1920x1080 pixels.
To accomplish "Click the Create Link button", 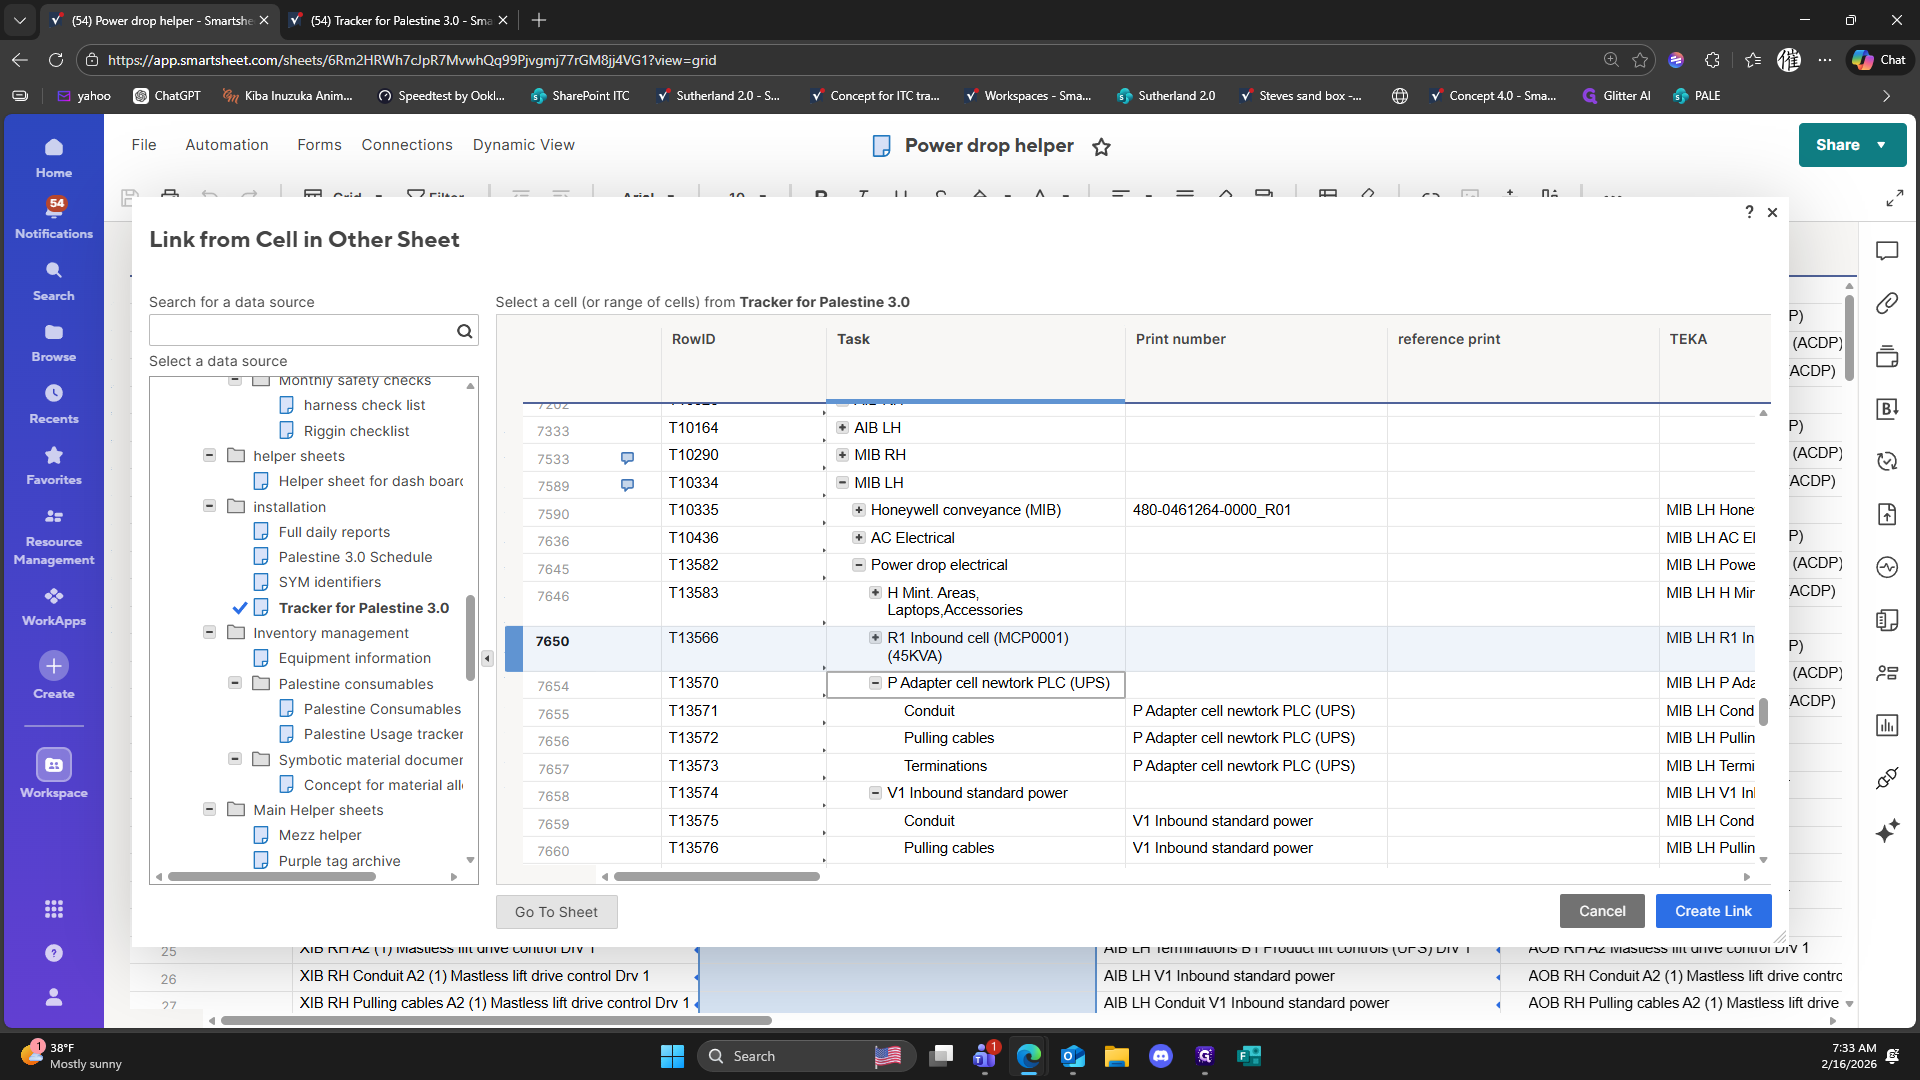I will (1713, 911).
